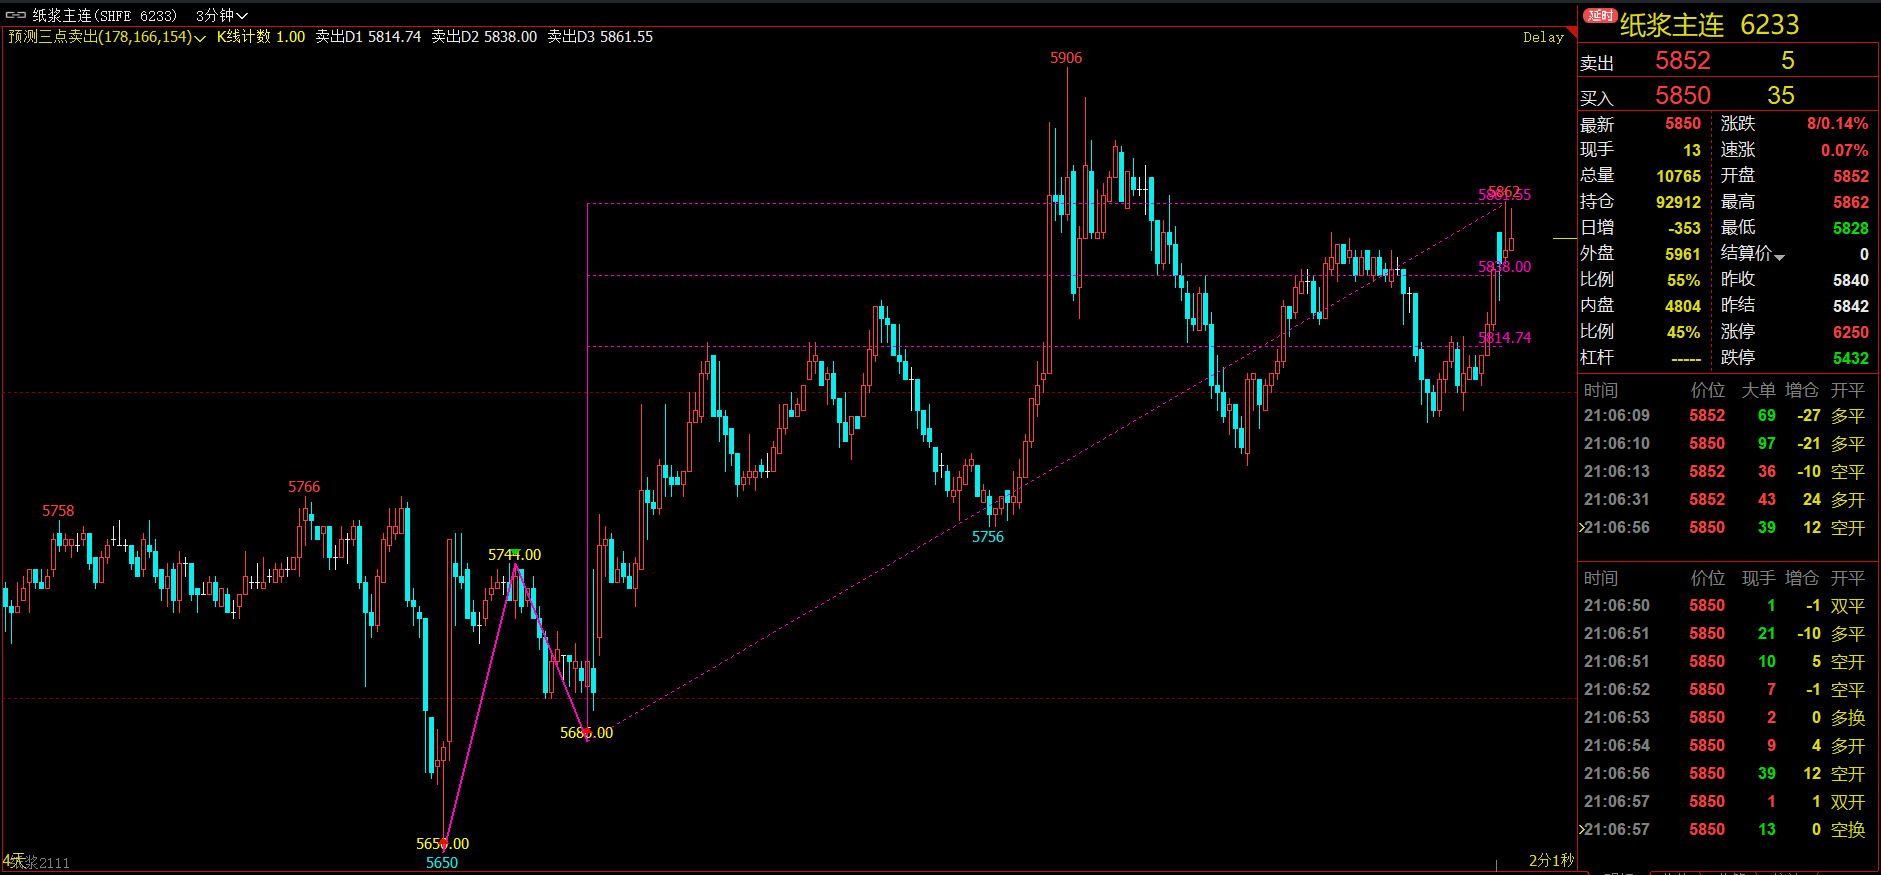Click the 最高 value 5862
Viewport: 1881px width, 875px height.
click(1851, 202)
